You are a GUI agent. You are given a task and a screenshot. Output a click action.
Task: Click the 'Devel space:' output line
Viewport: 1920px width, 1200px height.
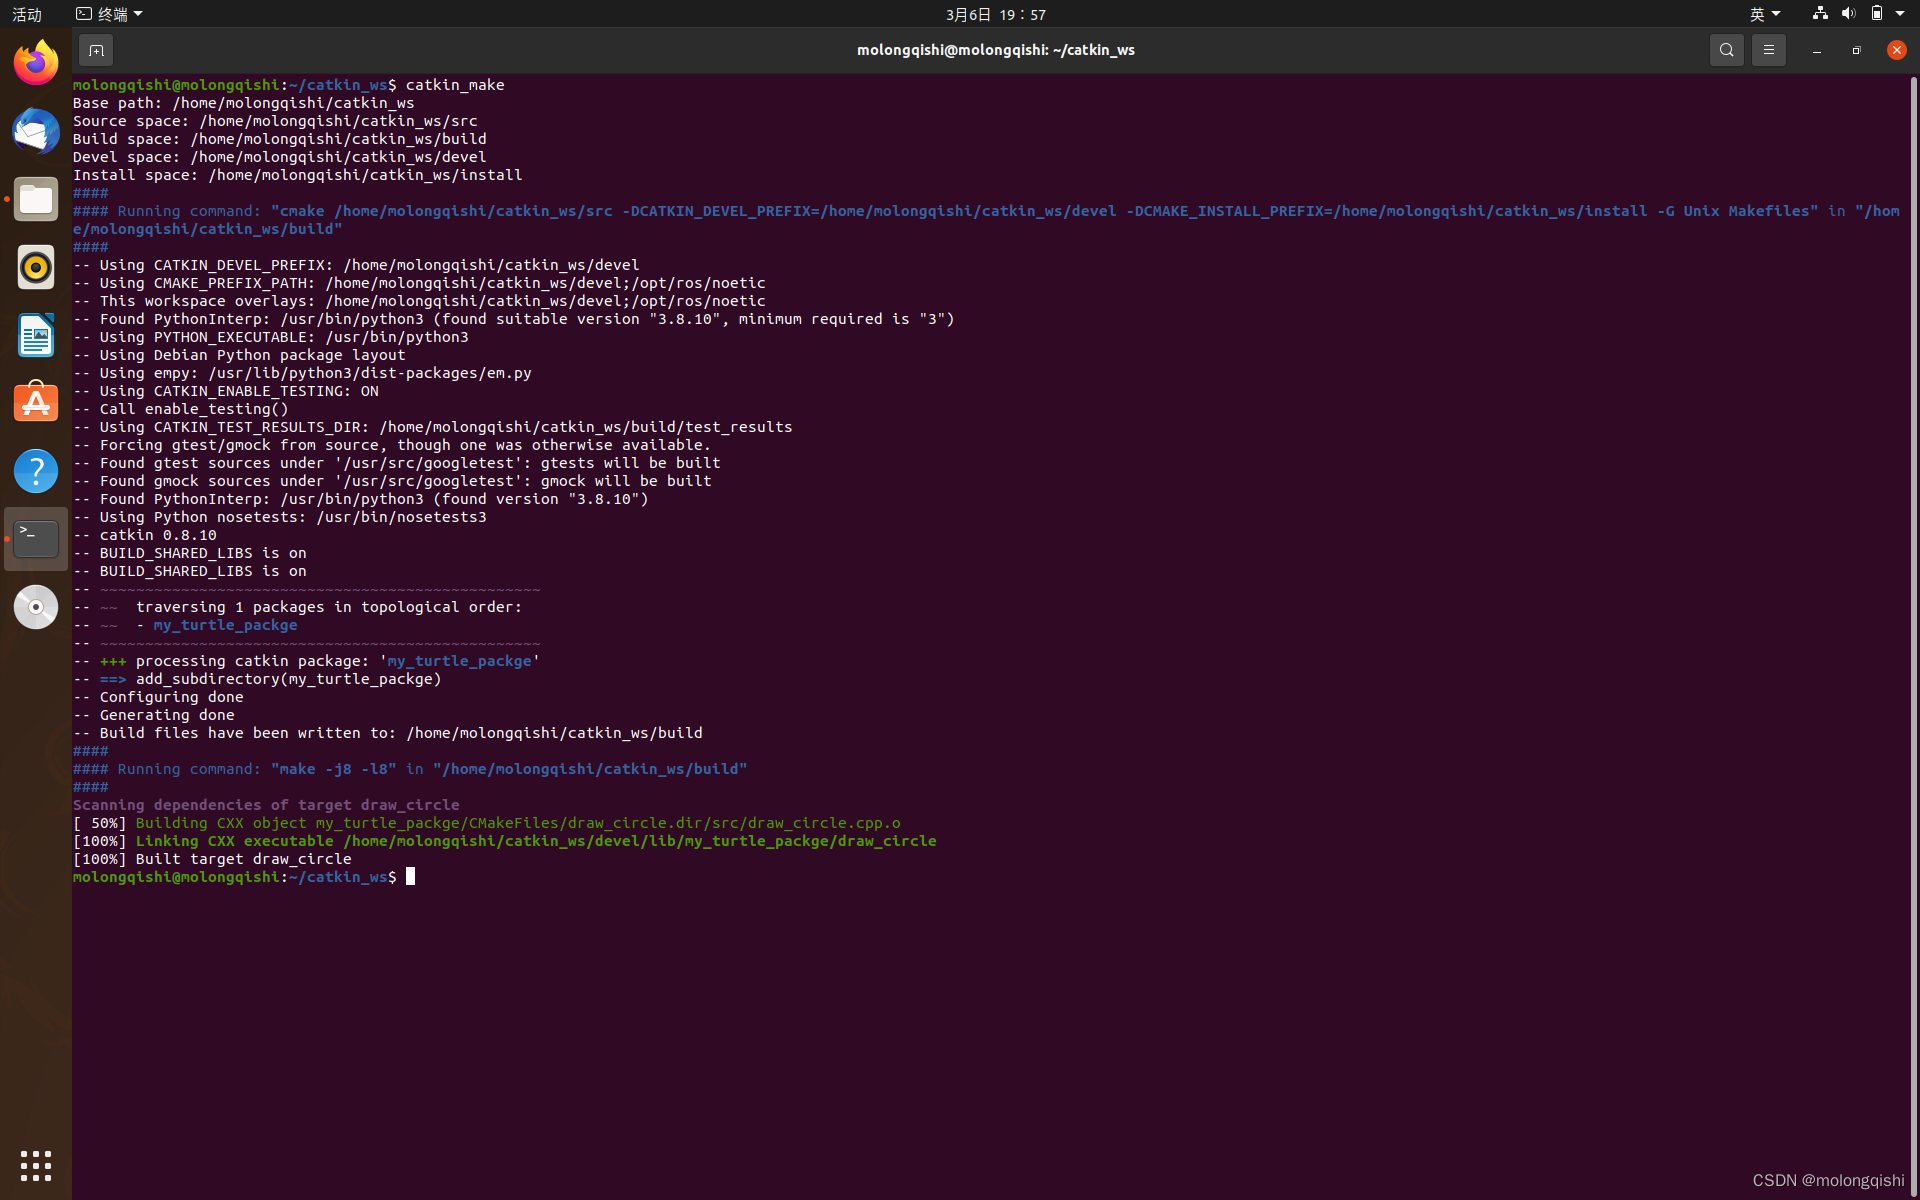pyautogui.click(x=279, y=157)
